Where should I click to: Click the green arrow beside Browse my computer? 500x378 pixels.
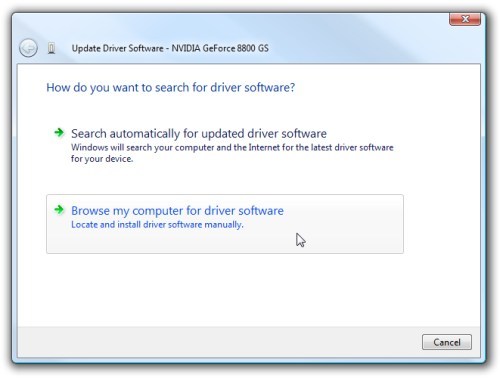59,210
